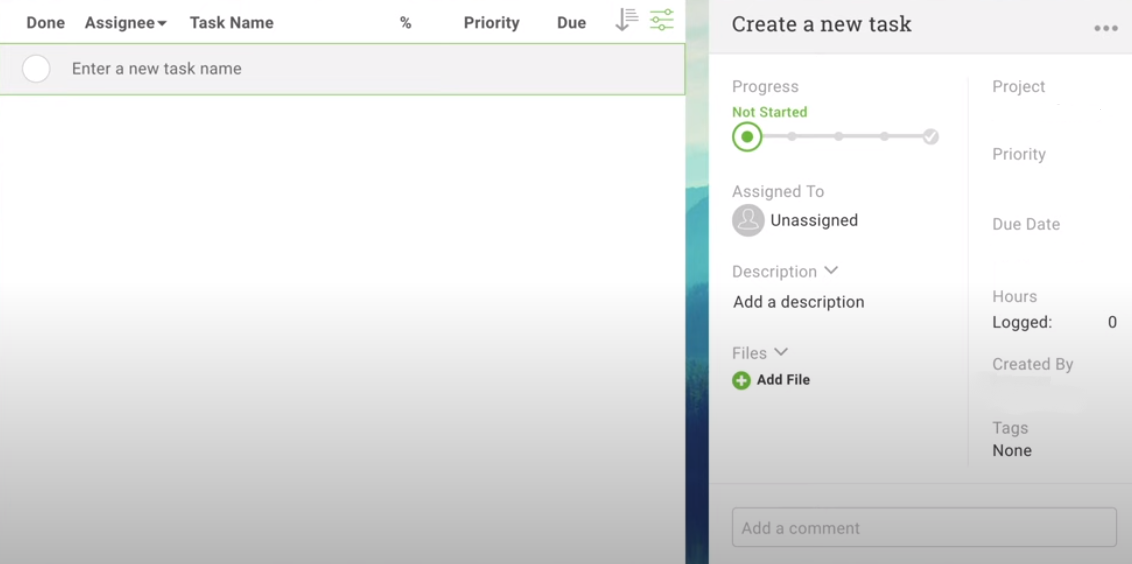
Task: Click the Unassigned assignee label
Action: coord(814,220)
